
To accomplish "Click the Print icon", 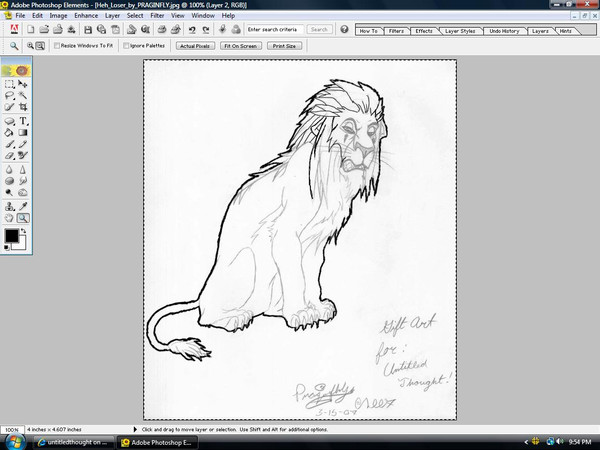I will coord(162,29).
